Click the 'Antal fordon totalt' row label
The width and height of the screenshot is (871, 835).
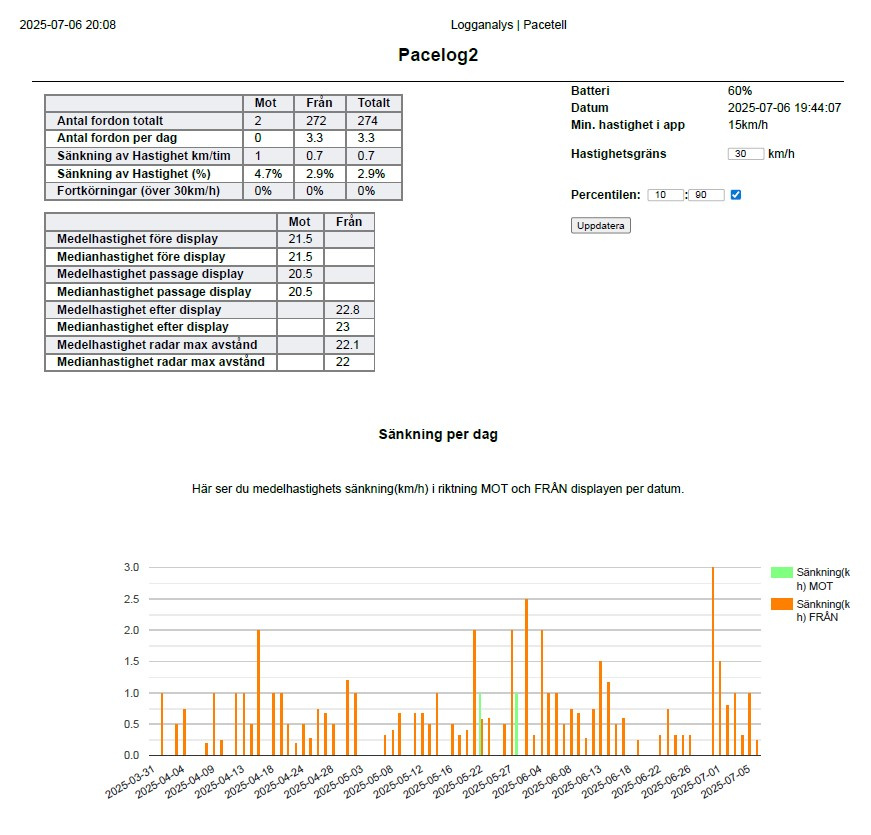[110, 121]
